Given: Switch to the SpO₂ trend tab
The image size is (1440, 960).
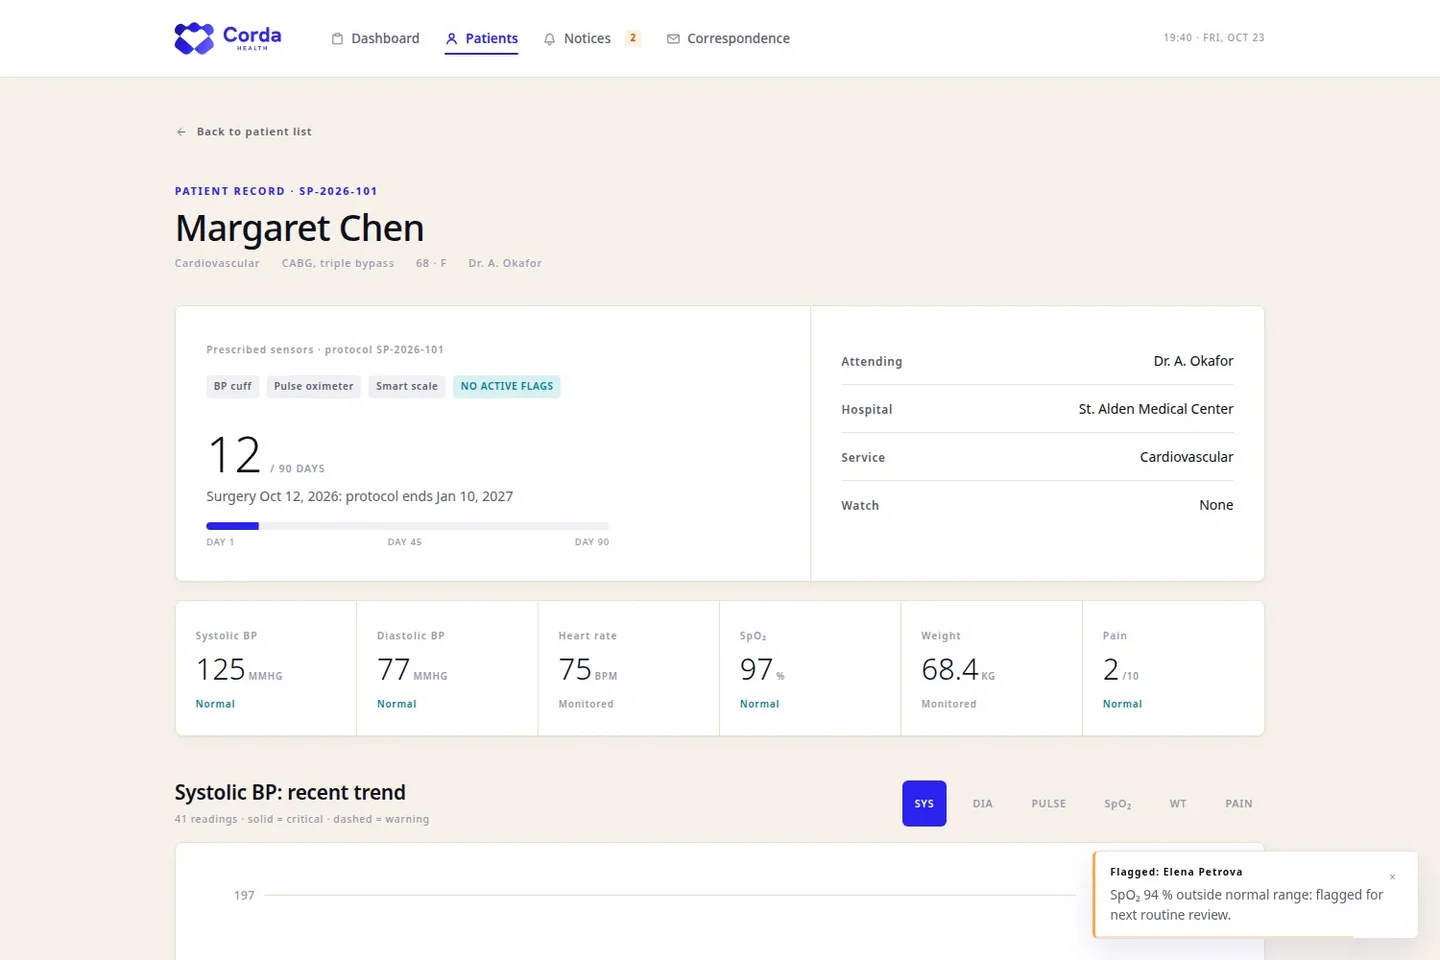Looking at the screenshot, I should coord(1118,804).
